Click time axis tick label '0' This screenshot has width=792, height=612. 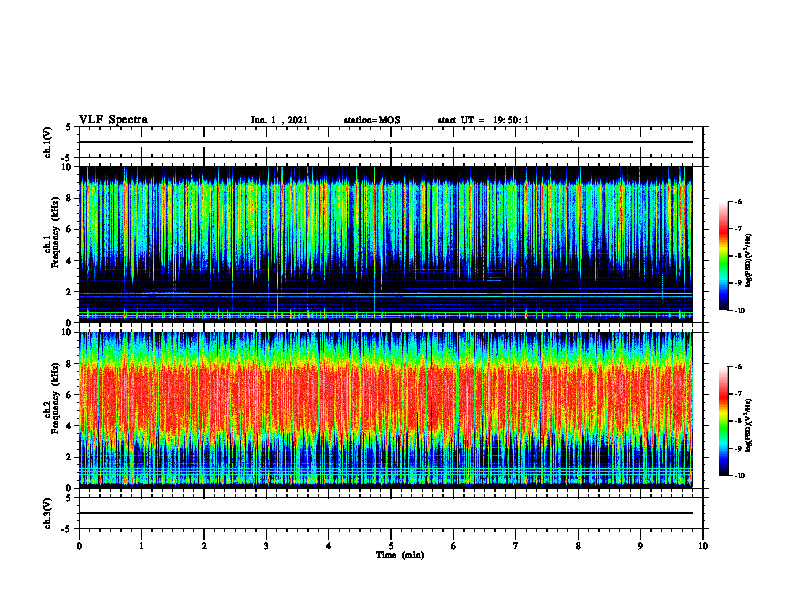[79, 546]
